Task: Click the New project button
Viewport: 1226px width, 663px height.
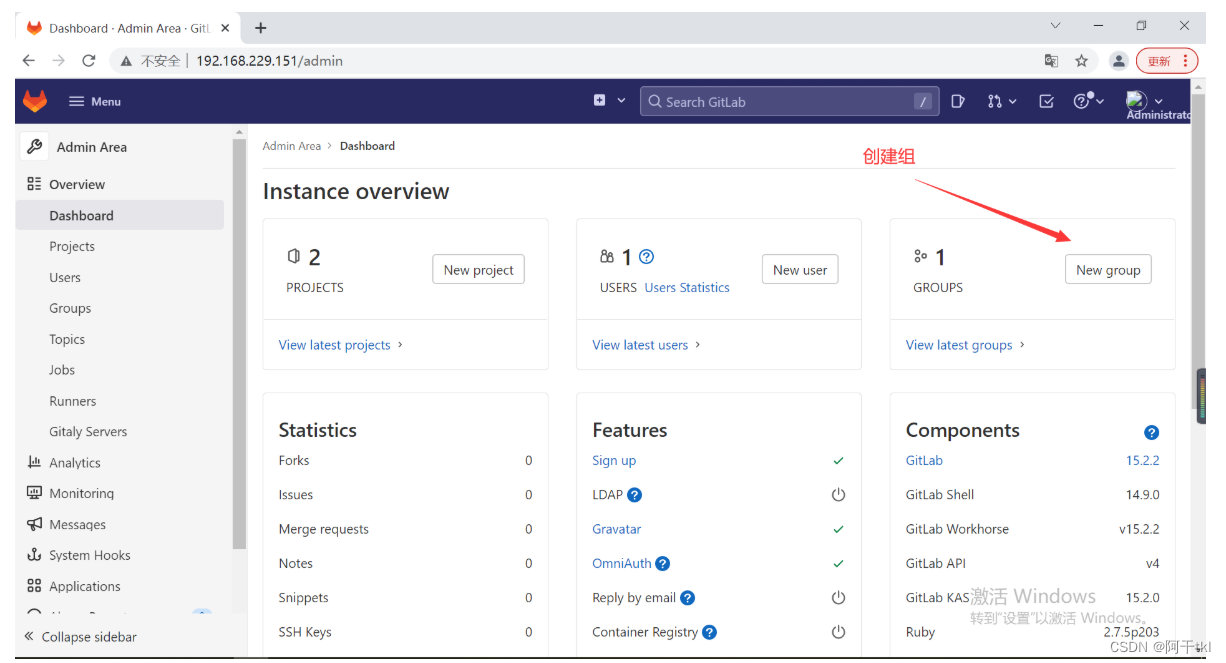Action: point(478,269)
